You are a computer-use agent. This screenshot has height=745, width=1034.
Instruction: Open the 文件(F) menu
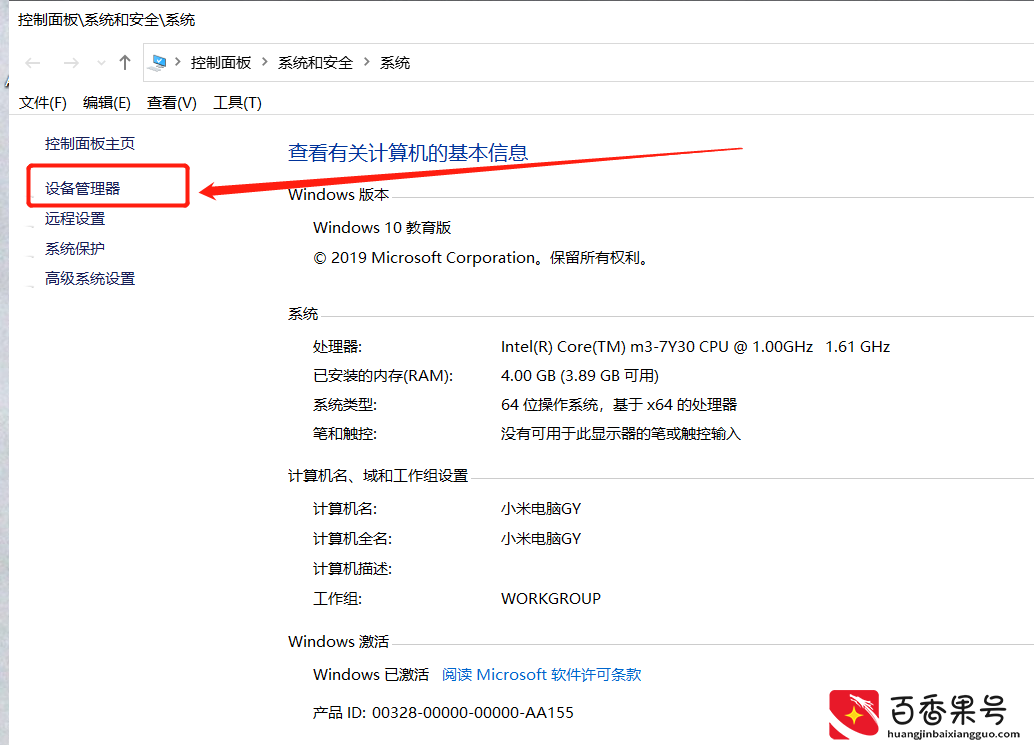tap(43, 103)
